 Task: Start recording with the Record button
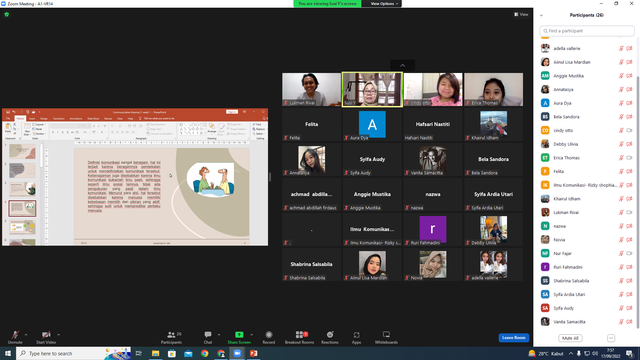pos(269,338)
